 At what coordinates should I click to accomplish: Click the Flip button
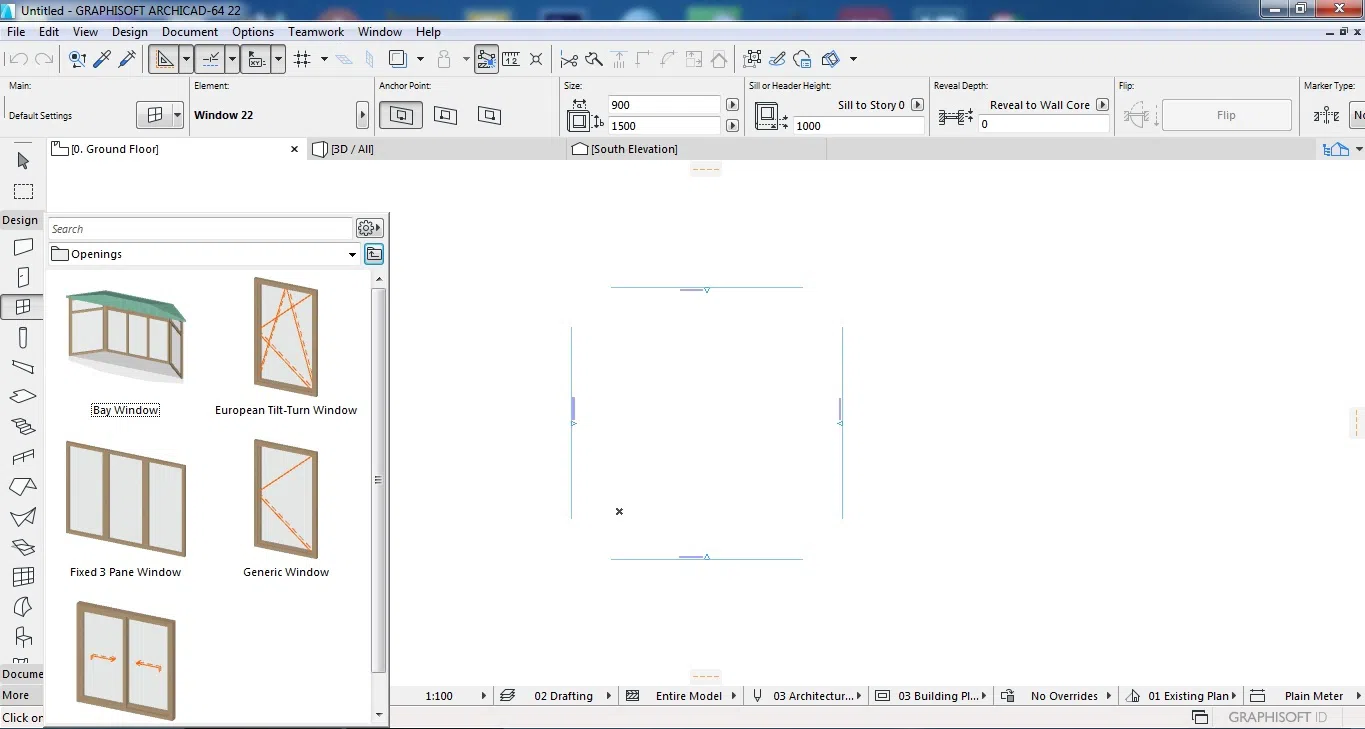[x=1227, y=114]
